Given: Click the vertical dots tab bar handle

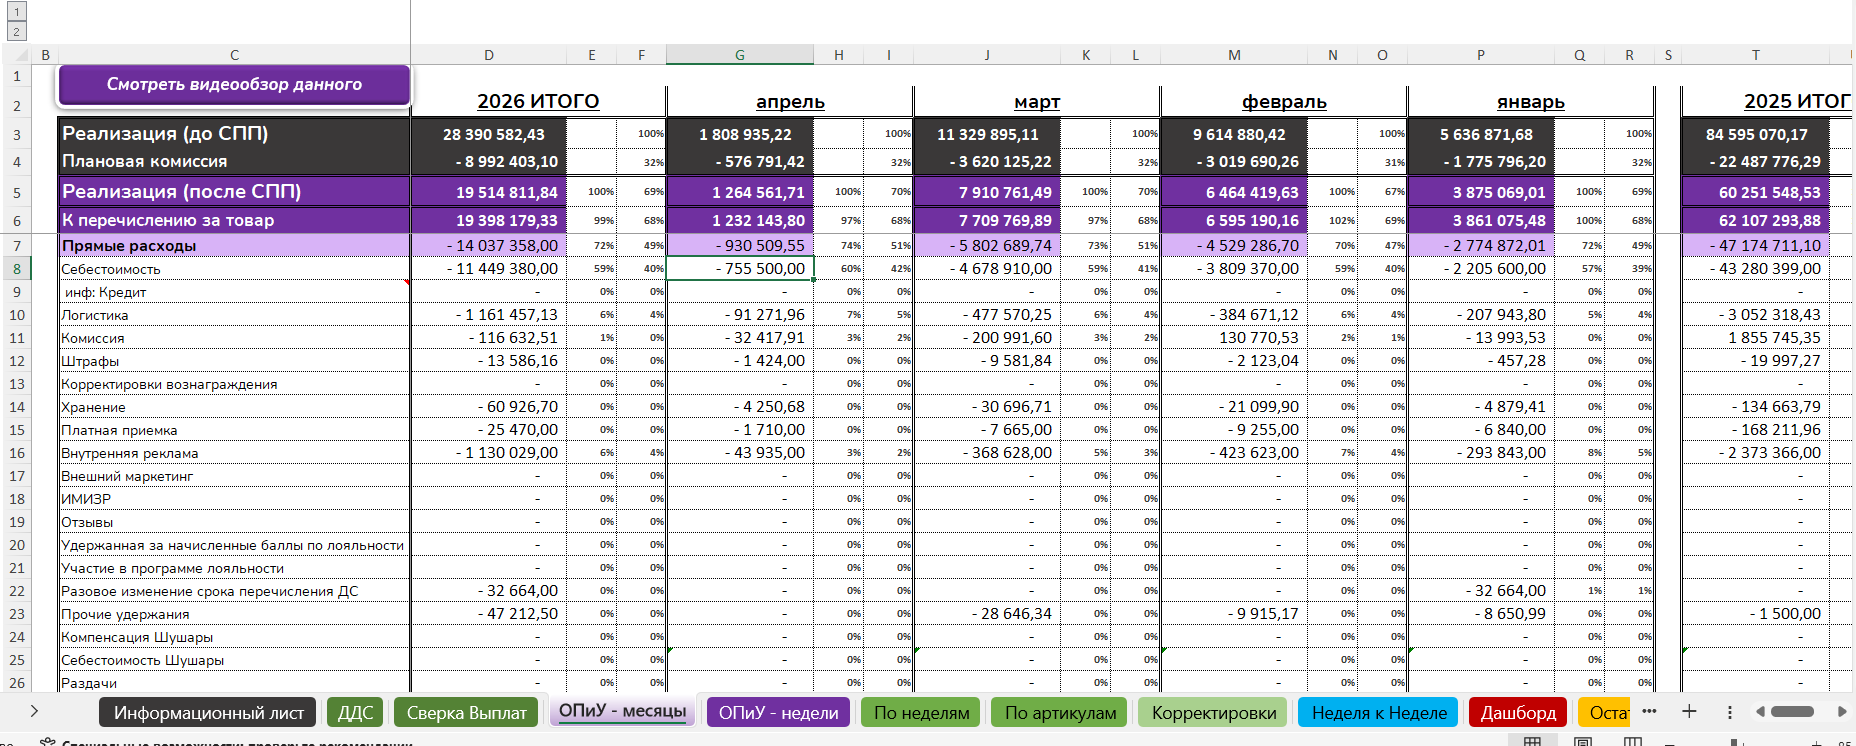Looking at the screenshot, I should [1730, 712].
